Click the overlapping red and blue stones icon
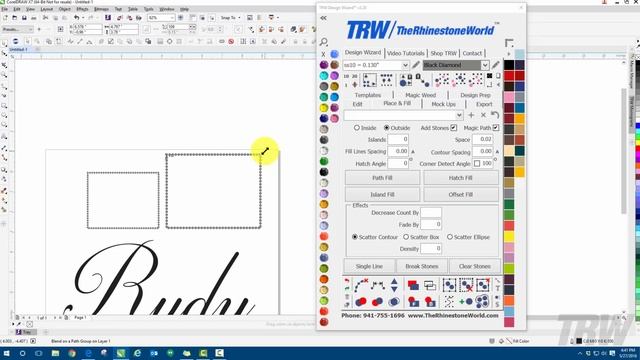 pos(361,302)
